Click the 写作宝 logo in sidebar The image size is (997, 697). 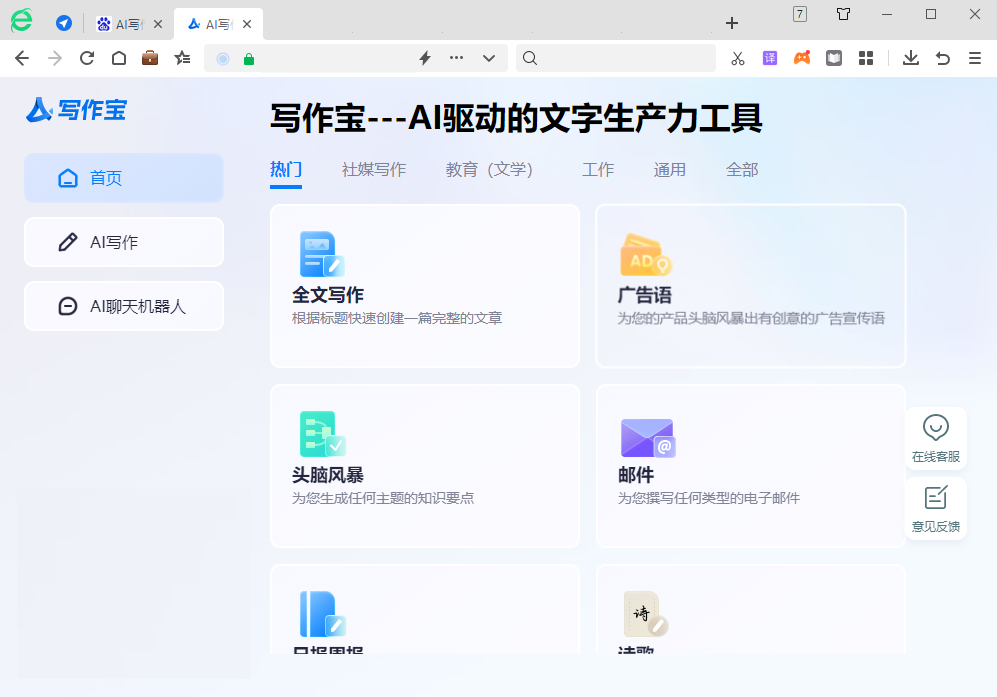tap(76, 109)
